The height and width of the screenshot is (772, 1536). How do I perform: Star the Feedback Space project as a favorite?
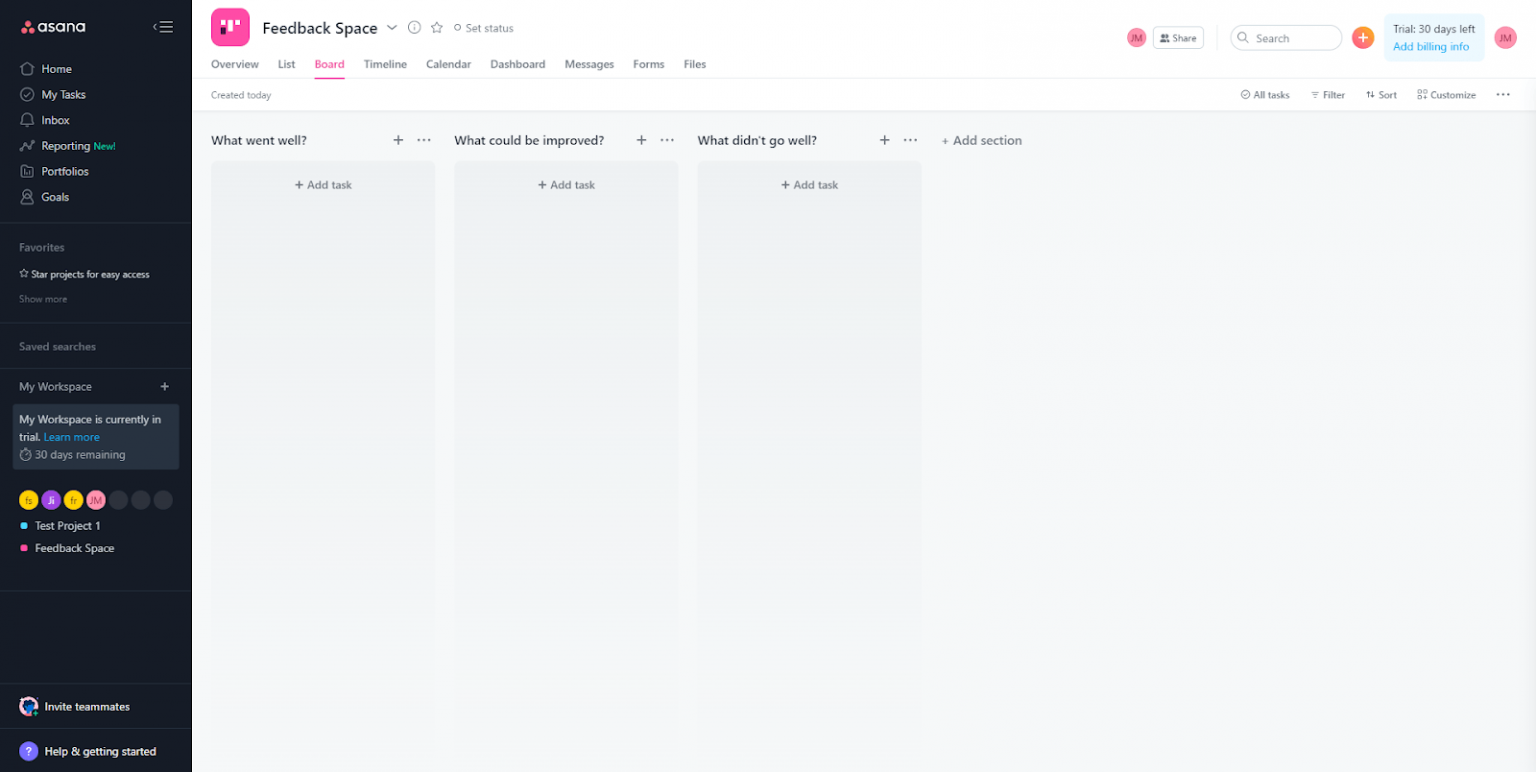(x=437, y=28)
